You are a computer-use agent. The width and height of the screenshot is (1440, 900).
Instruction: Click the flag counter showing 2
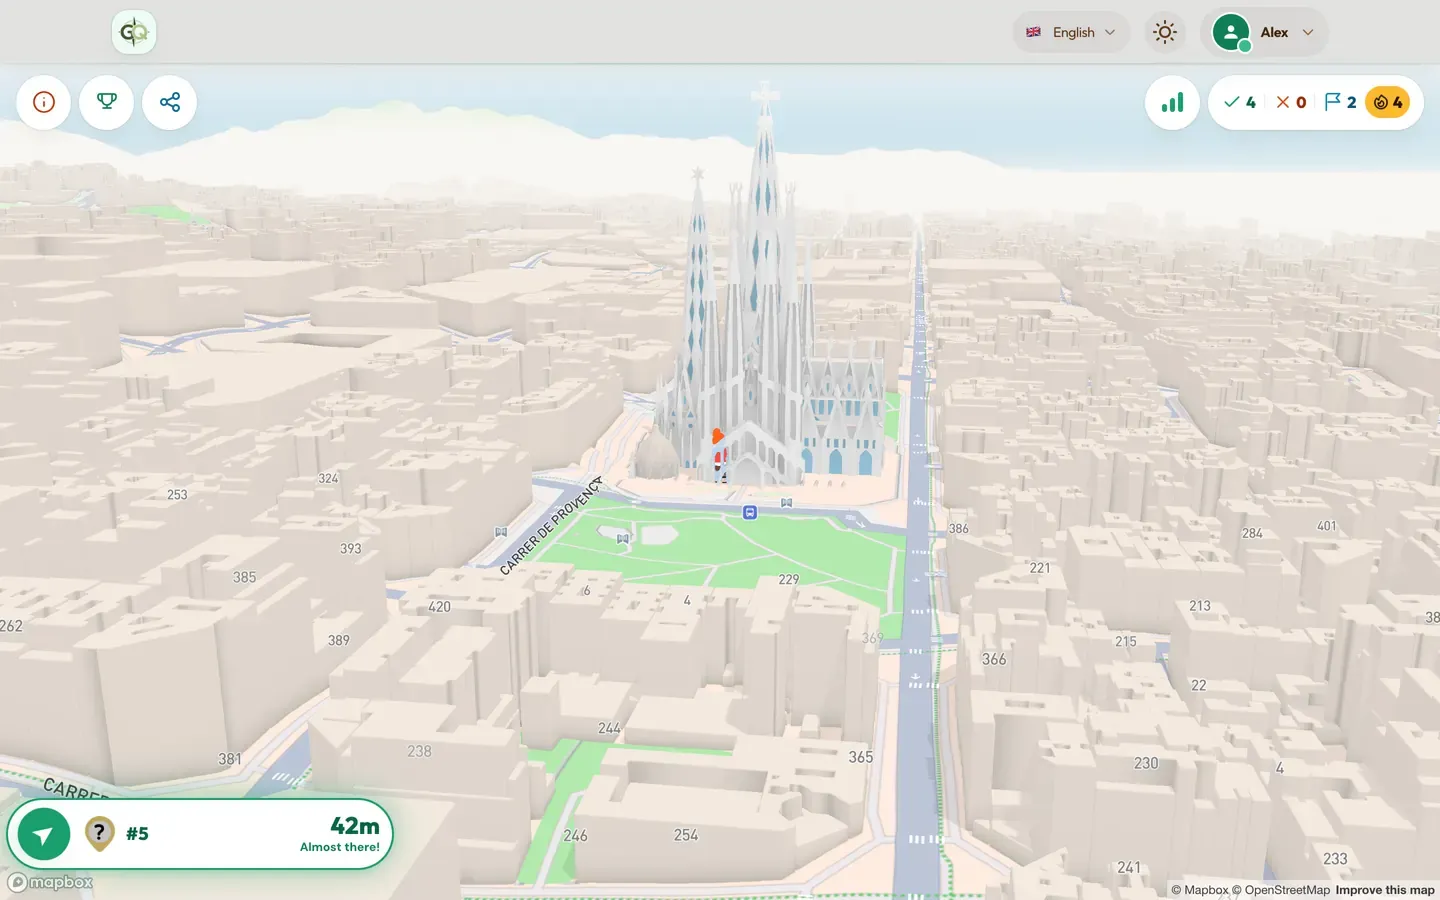[1340, 102]
